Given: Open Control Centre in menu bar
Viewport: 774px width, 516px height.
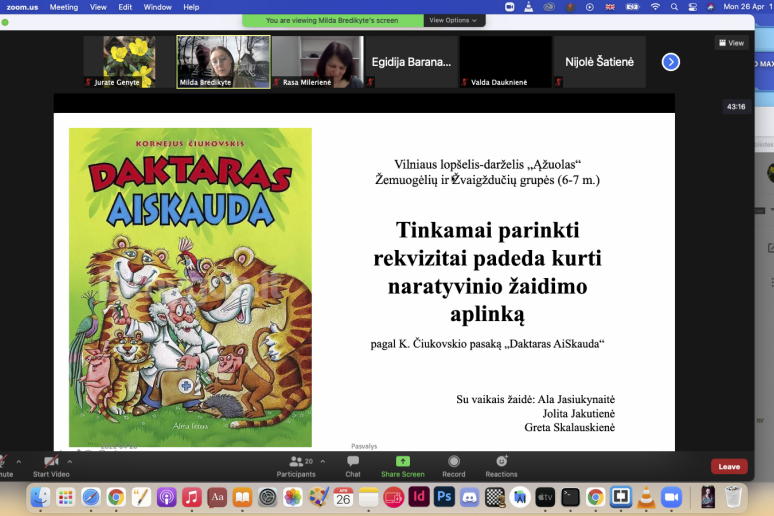Looking at the screenshot, I should pos(693,7).
